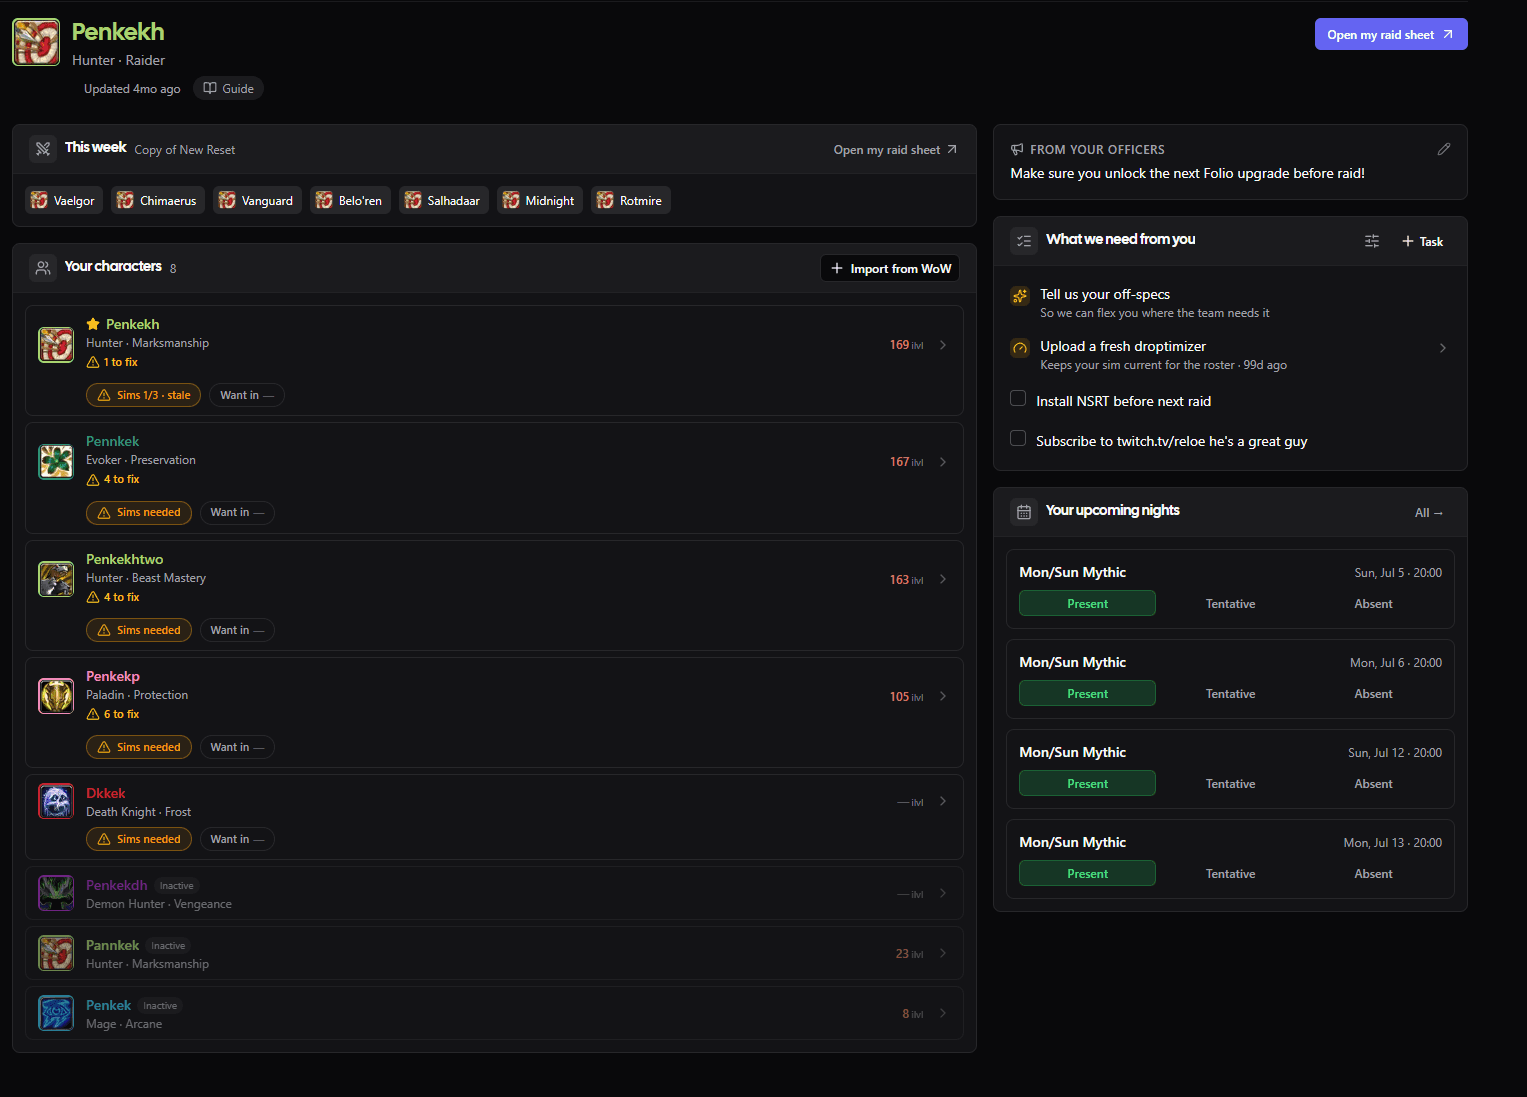Click Sims needed badge on Dkkek
This screenshot has height=1097, width=1527.
pos(139,839)
